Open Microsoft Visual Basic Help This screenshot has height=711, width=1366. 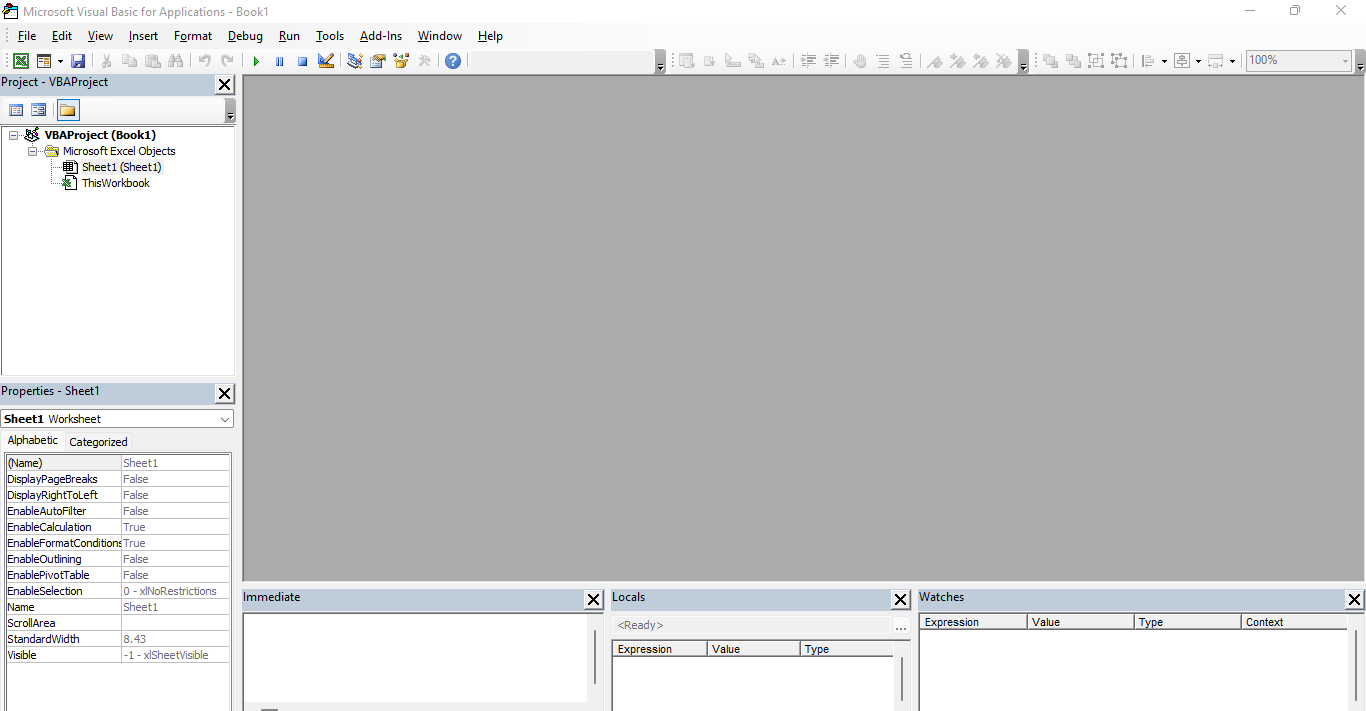tap(452, 60)
